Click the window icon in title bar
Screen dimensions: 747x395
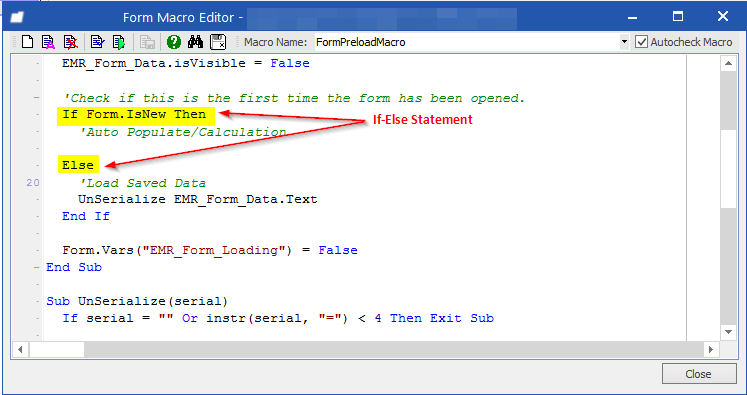[x=18, y=18]
